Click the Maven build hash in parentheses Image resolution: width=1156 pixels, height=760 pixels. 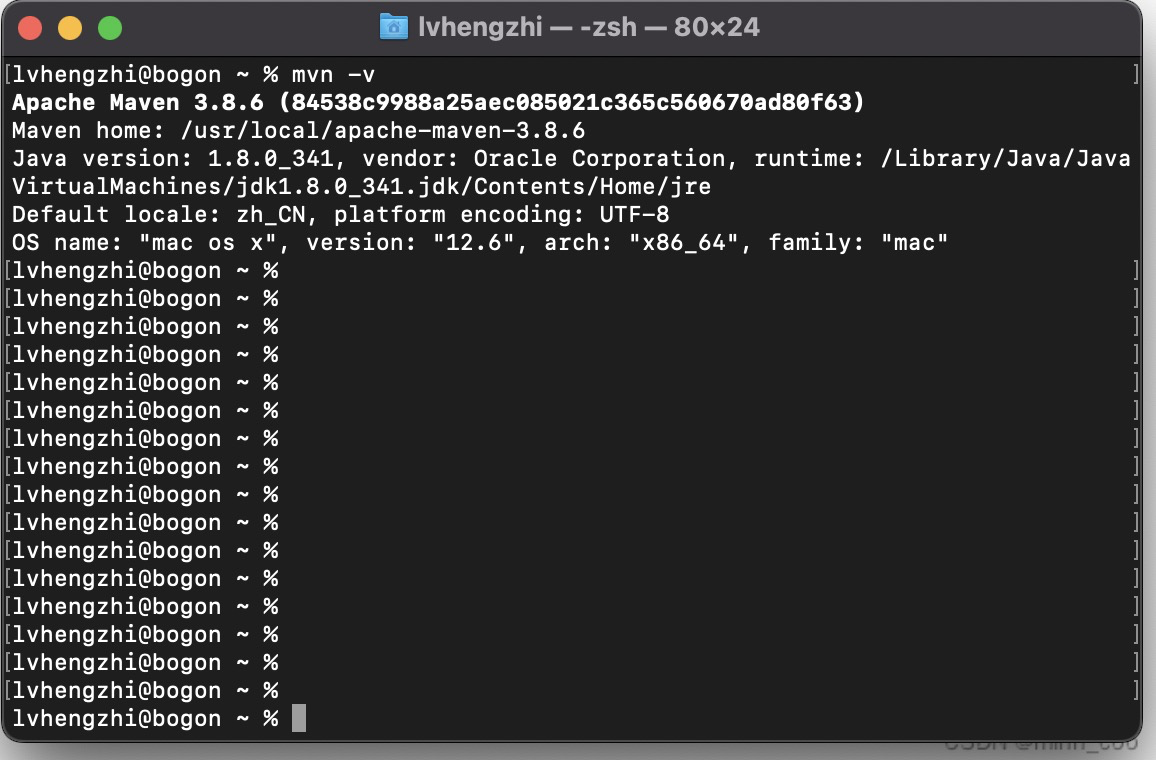coord(572,103)
